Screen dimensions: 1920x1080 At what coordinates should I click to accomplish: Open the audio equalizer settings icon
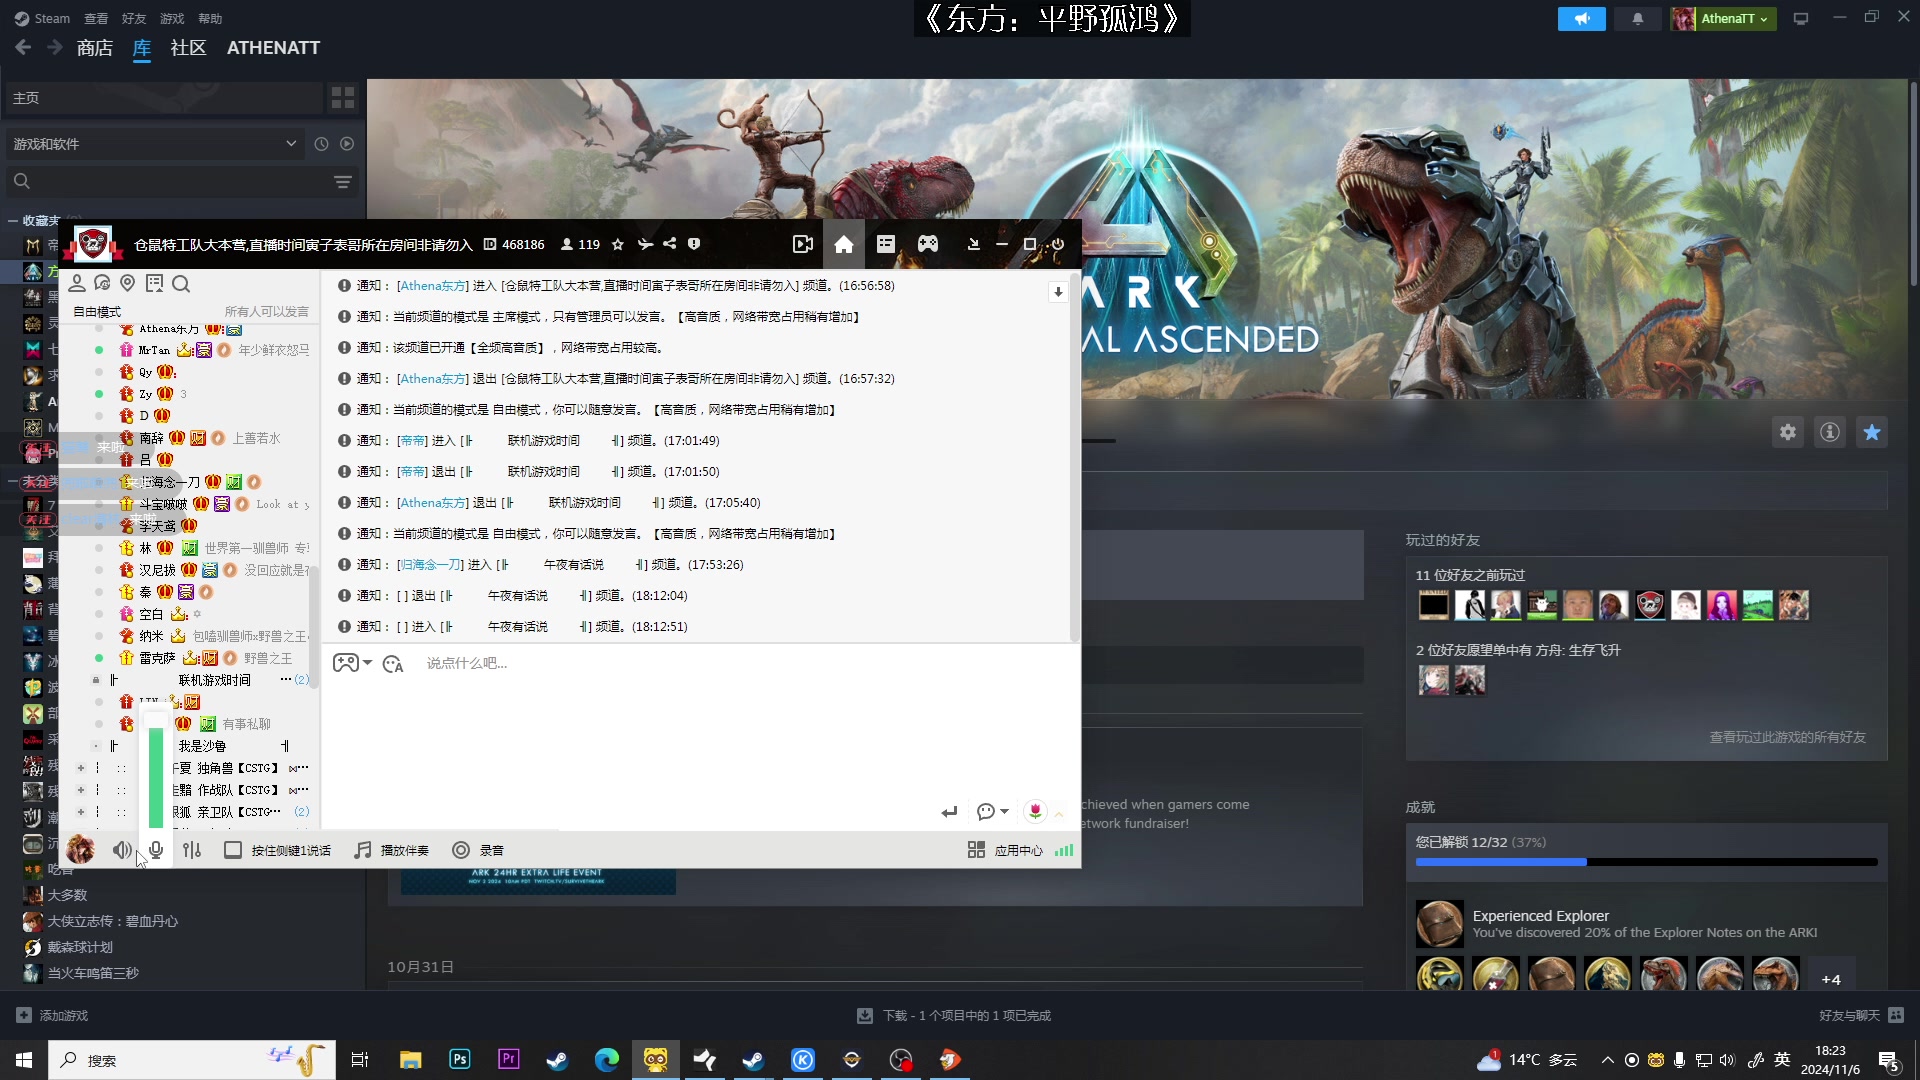click(x=192, y=850)
